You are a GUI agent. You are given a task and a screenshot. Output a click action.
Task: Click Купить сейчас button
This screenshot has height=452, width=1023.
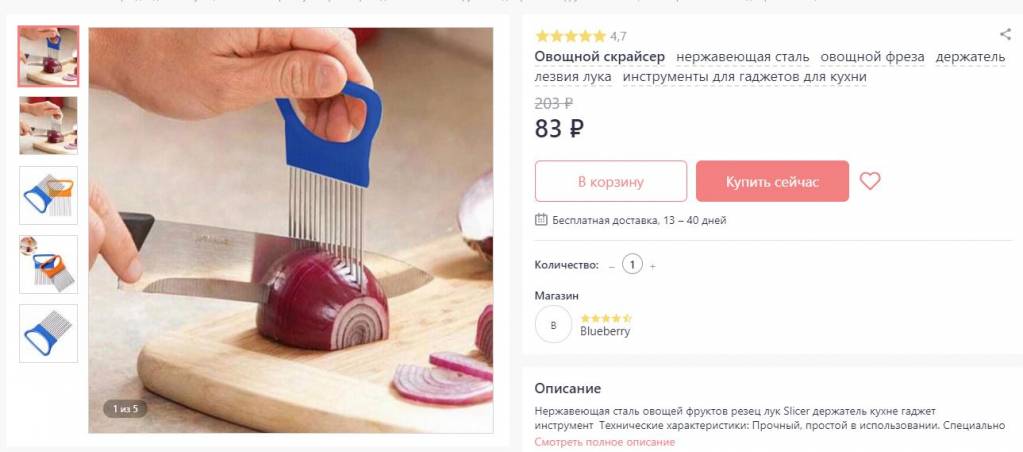pyautogui.click(x=772, y=181)
